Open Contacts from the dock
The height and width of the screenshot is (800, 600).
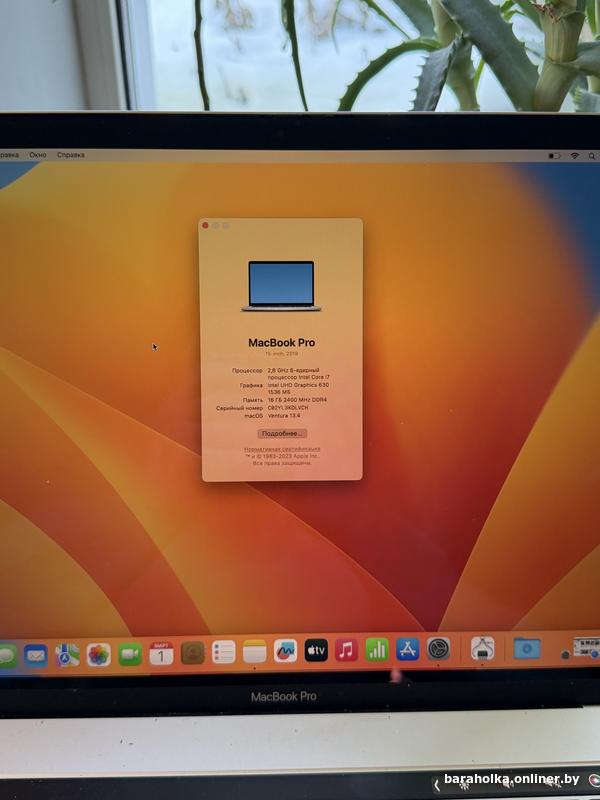coord(193,653)
